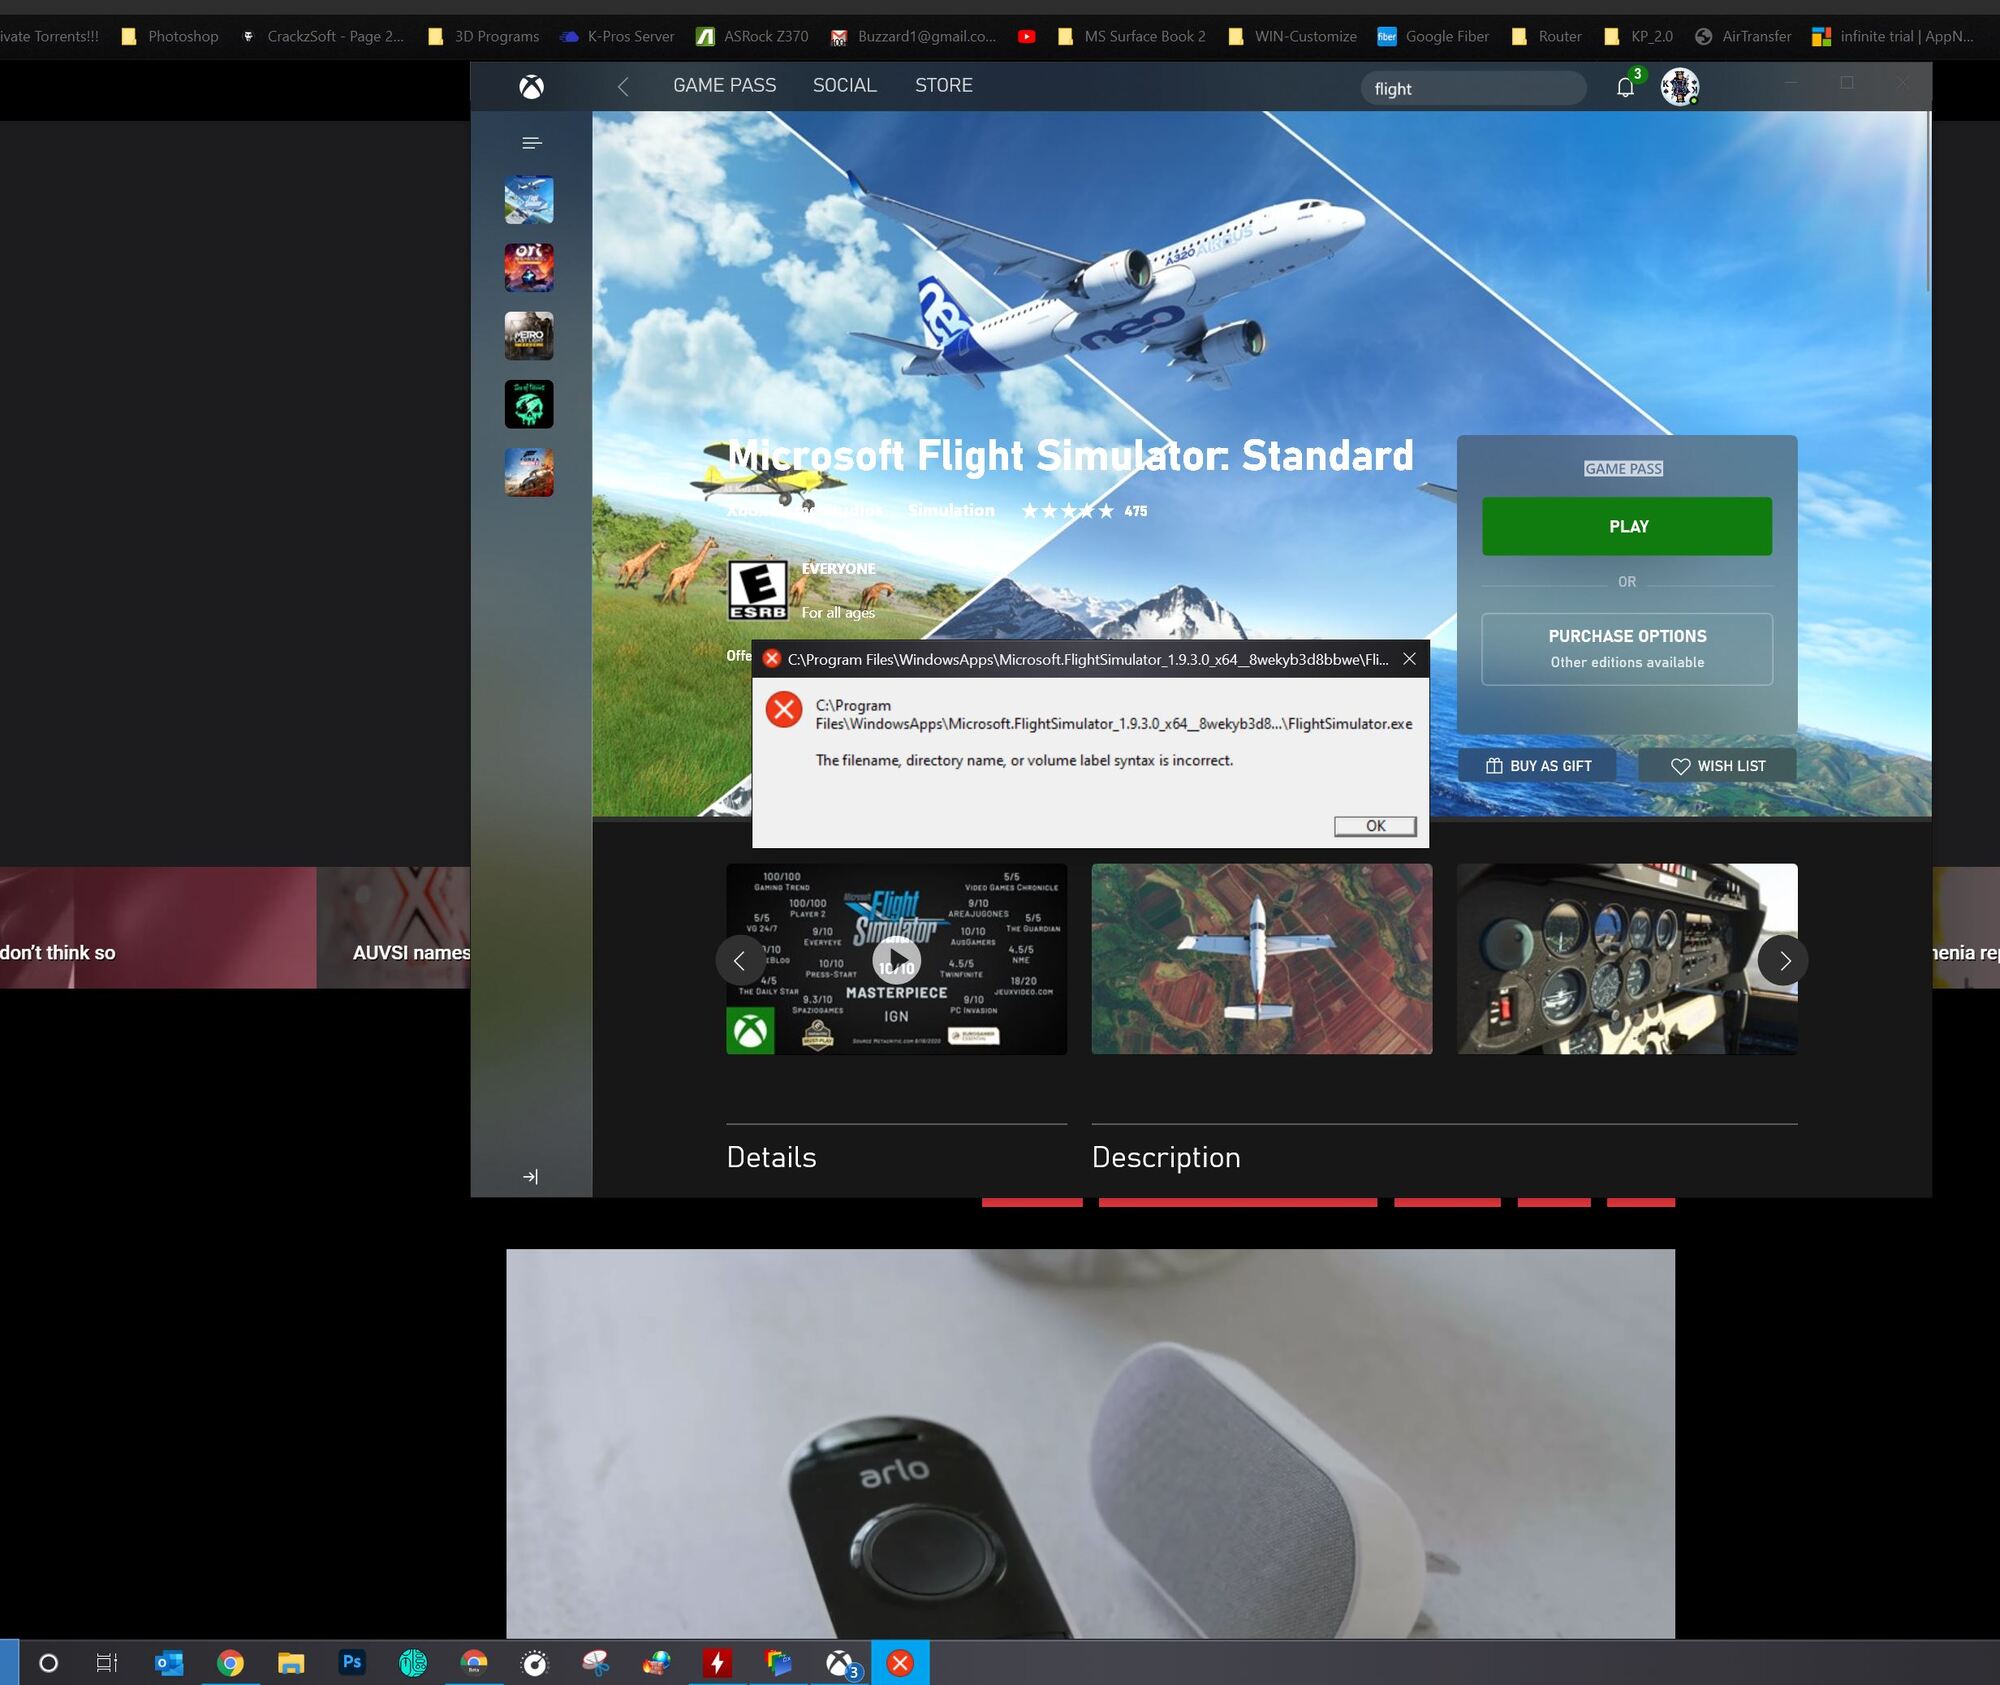Open the Google Fiber bookmark
2000x1685 pixels.
tap(1433, 36)
